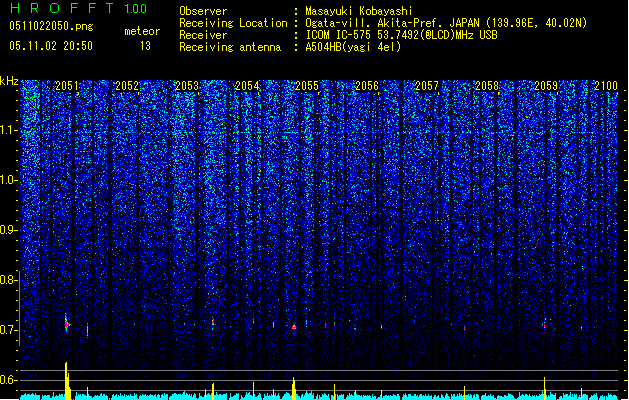Click the A504HB(yagi 4el) antenna value

[x=353, y=47]
